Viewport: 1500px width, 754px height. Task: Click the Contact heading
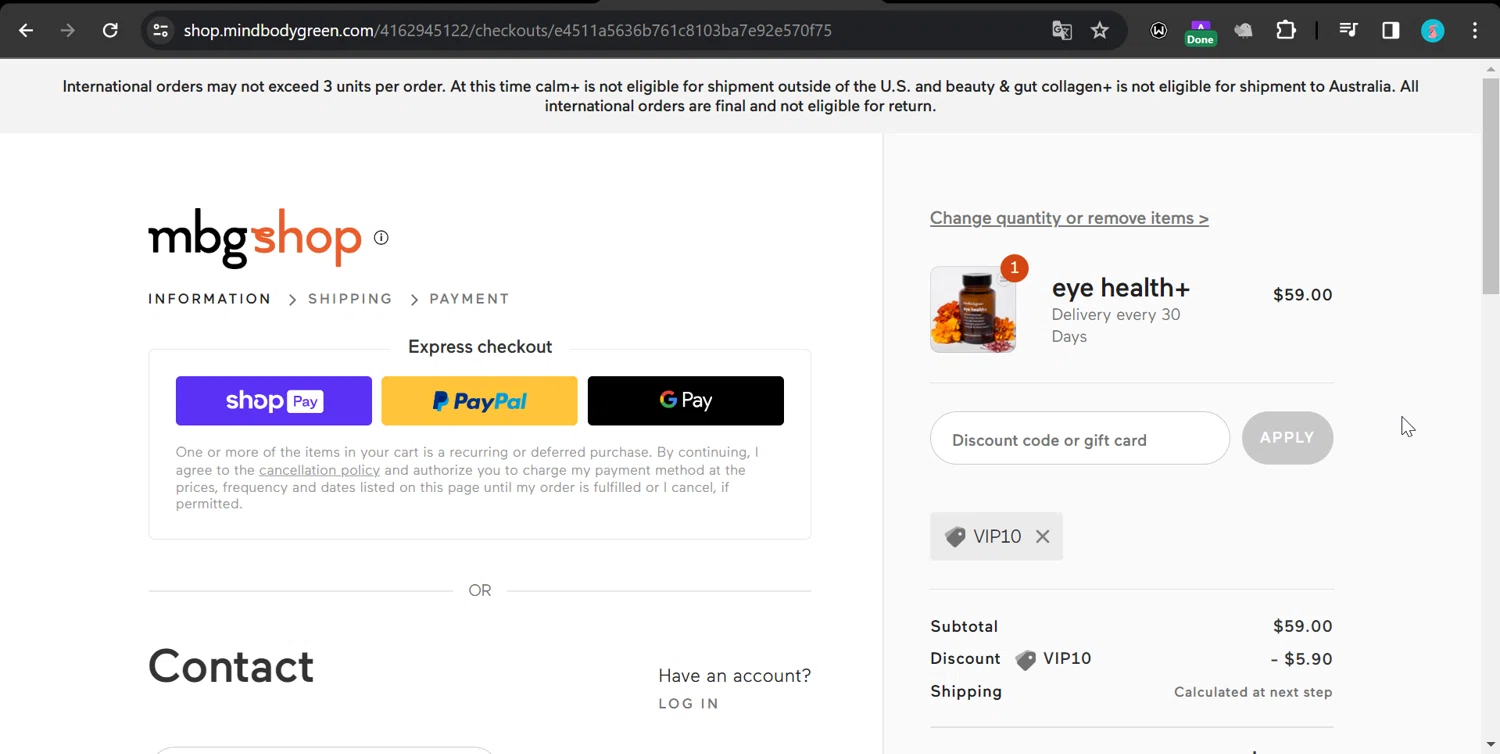coord(231,666)
